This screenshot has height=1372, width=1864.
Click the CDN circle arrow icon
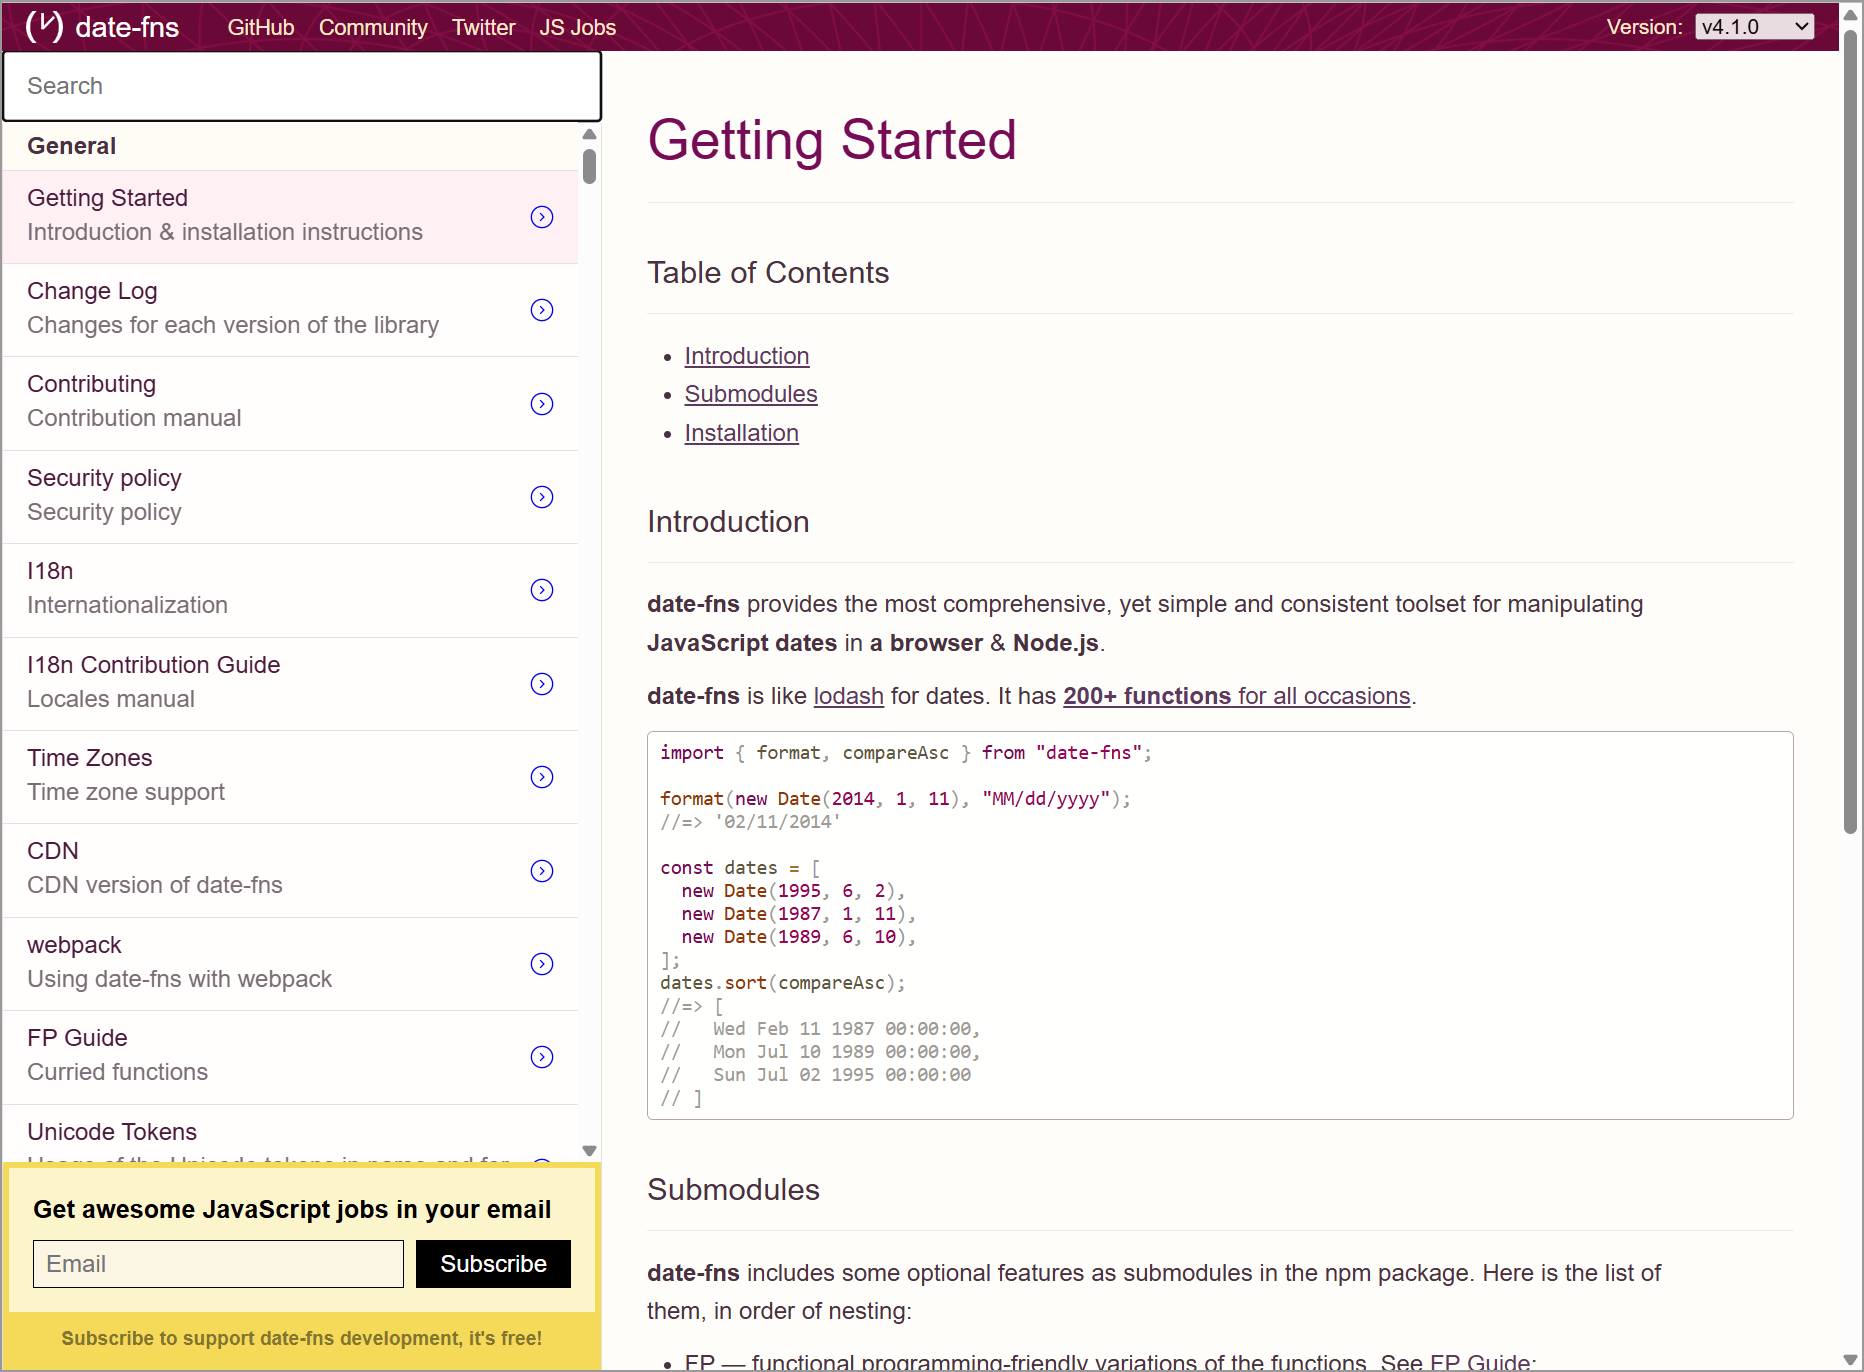(x=542, y=871)
